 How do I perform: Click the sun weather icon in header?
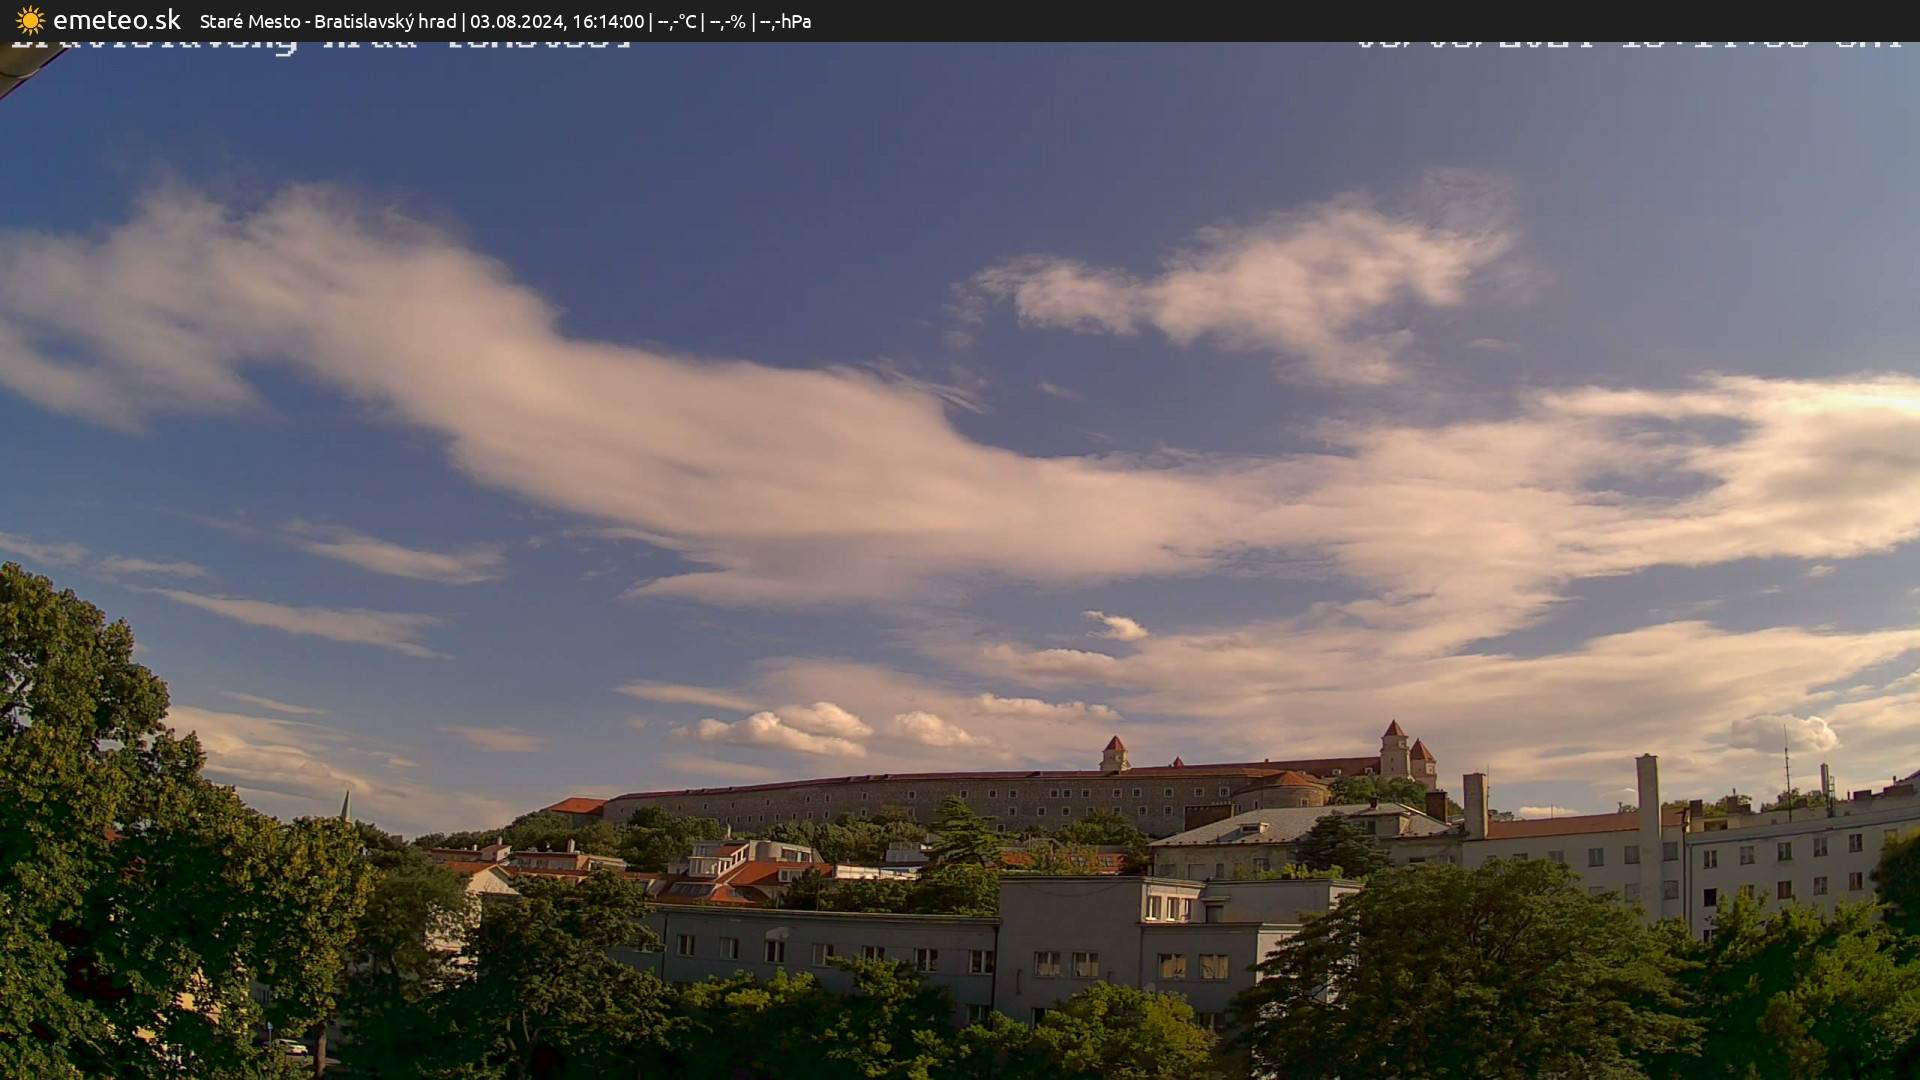click(x=28, y=19)
